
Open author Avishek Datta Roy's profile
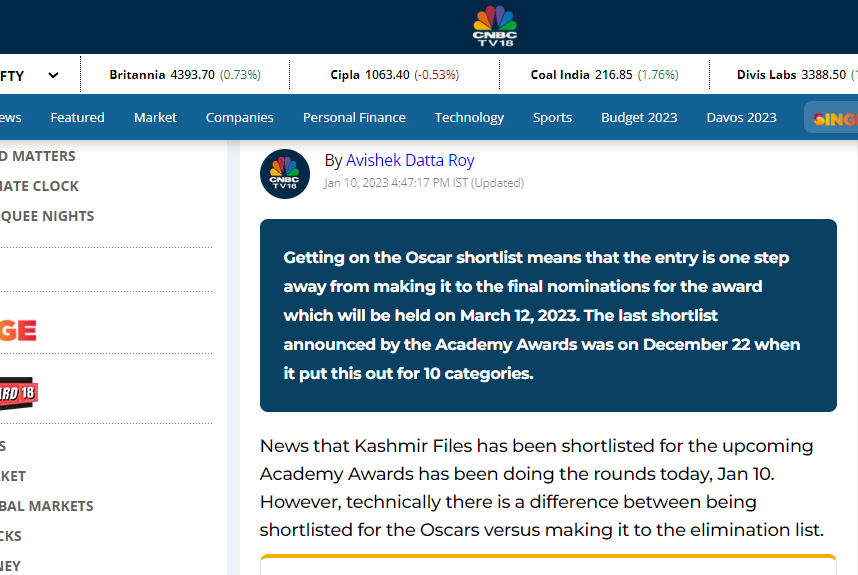[x=410, y=160]
